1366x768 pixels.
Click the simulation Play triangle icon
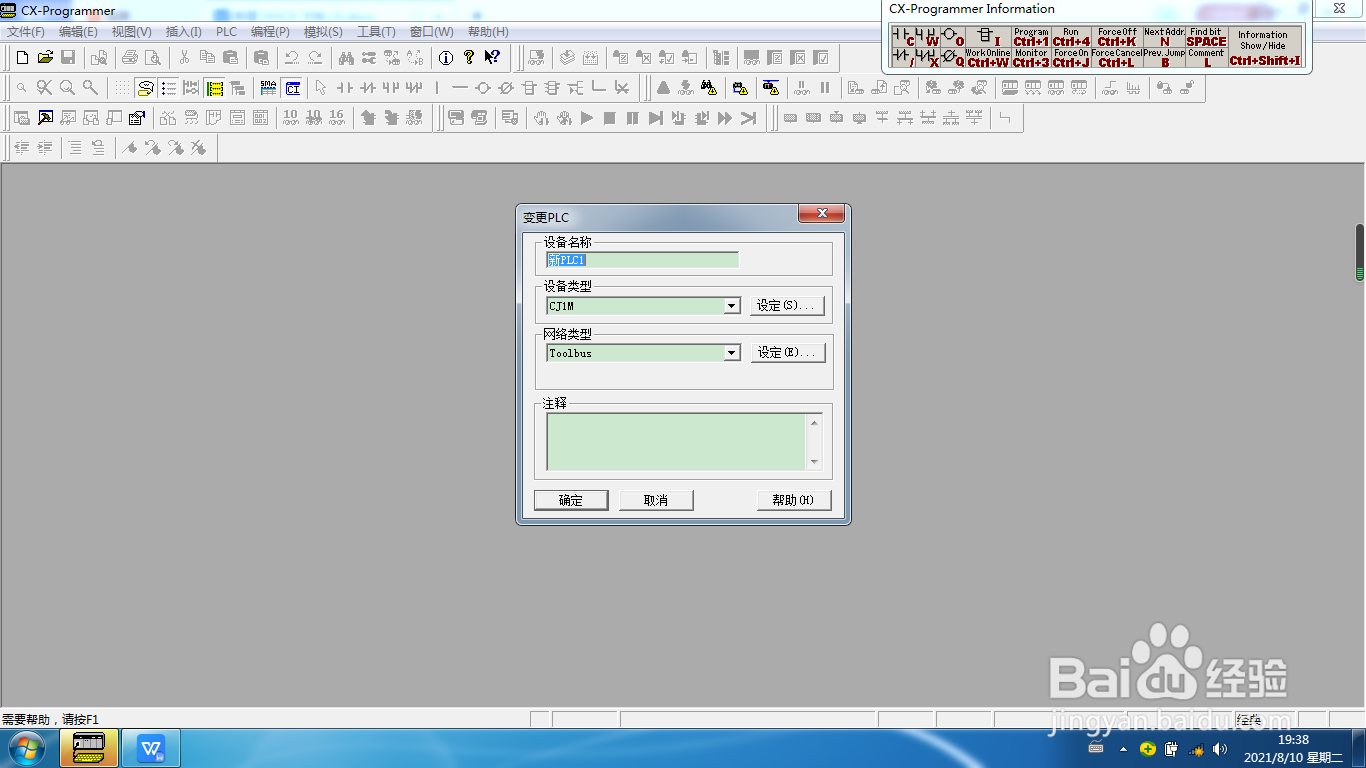tap(587, 118)
